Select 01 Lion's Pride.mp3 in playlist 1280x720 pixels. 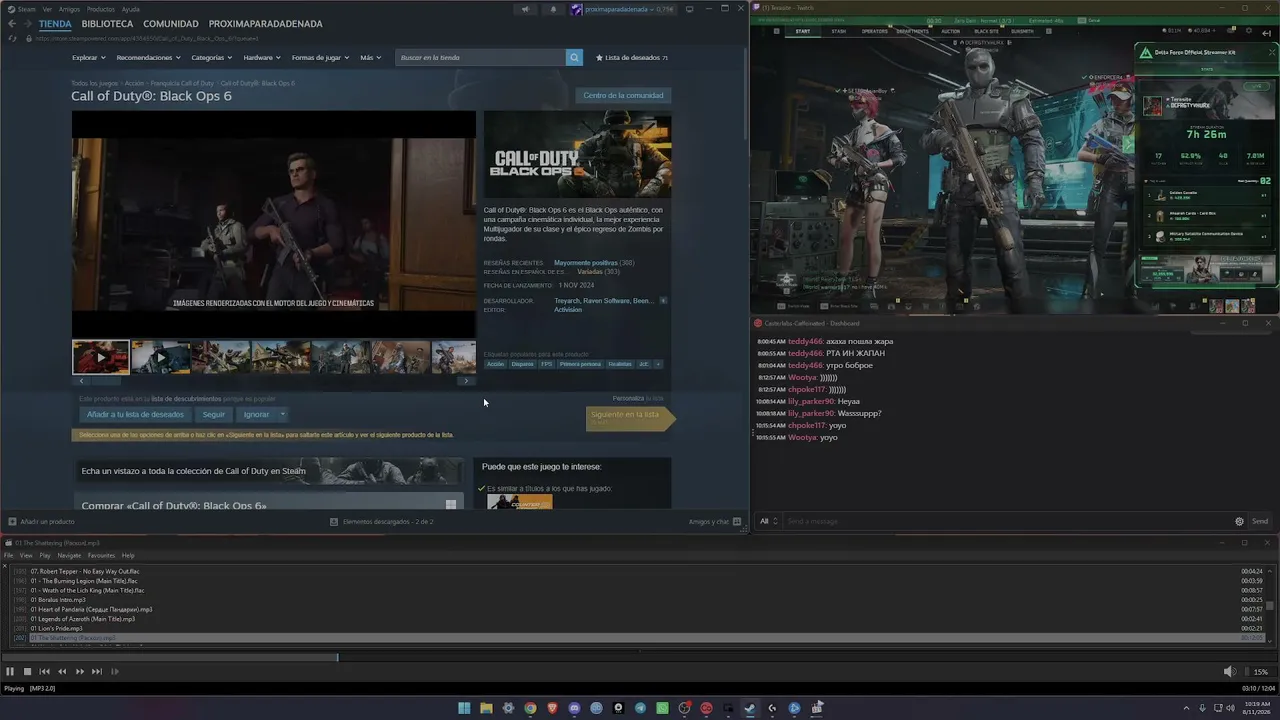(x=56, y=628)
